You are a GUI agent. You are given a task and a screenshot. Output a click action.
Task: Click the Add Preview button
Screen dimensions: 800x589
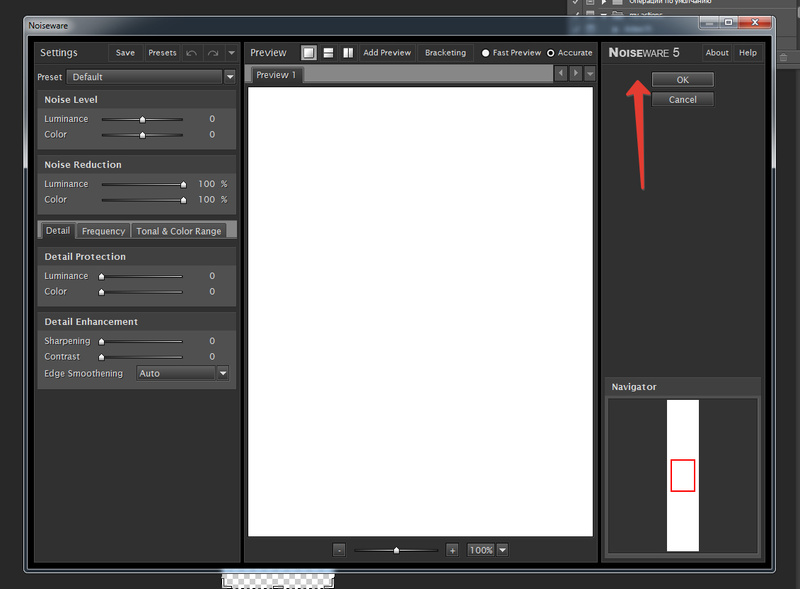point(387,53)
